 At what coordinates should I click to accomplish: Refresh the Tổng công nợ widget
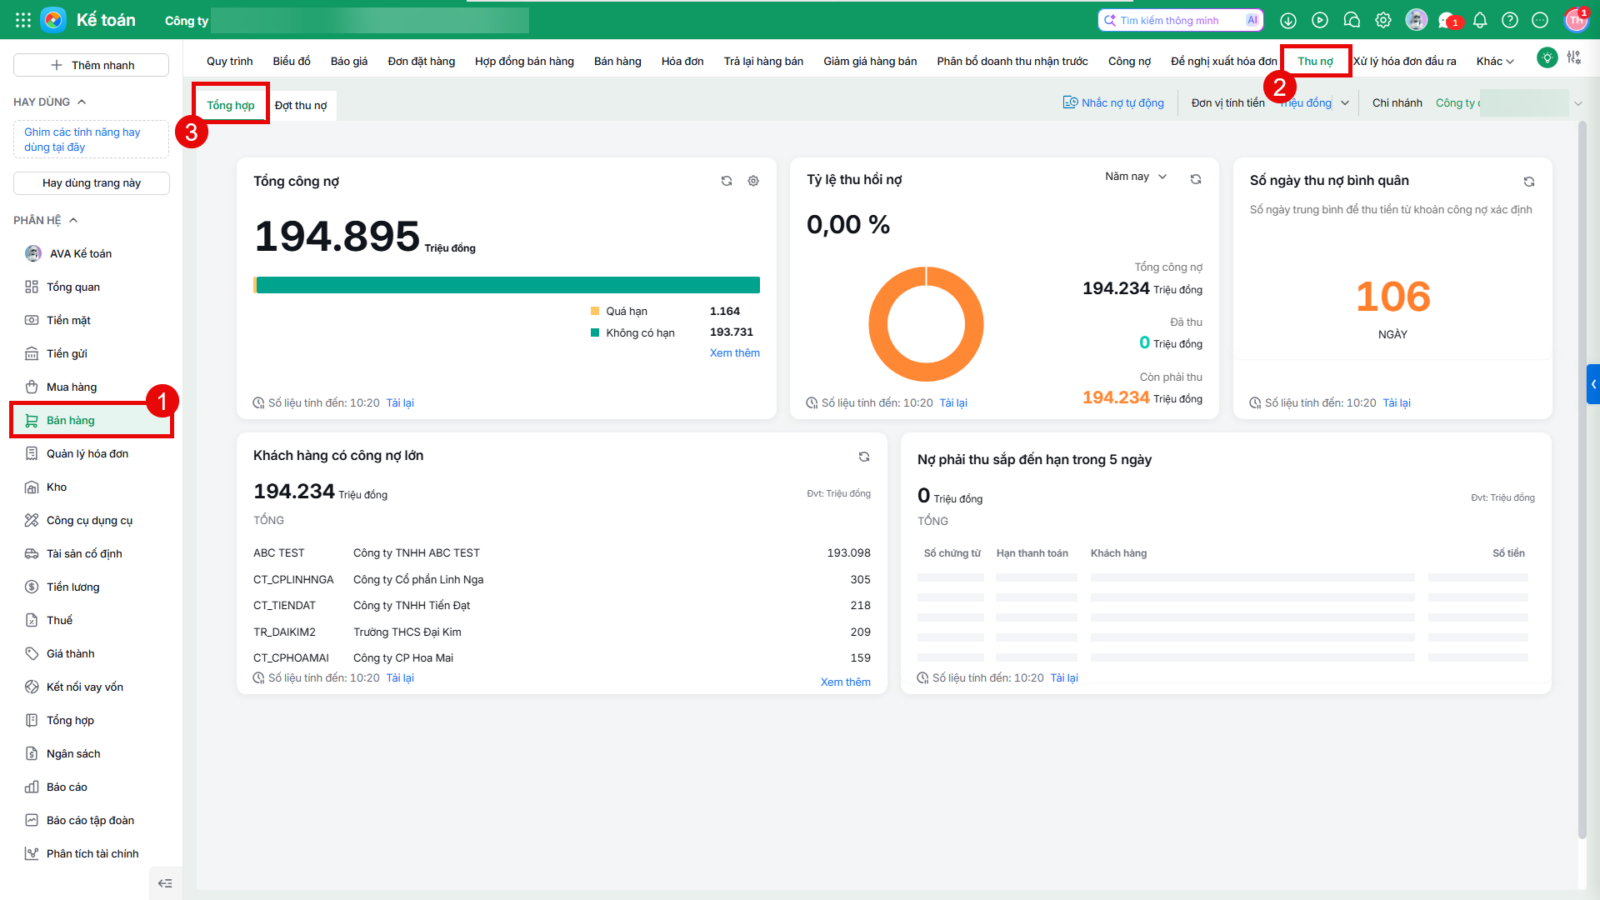pos(726,181)
